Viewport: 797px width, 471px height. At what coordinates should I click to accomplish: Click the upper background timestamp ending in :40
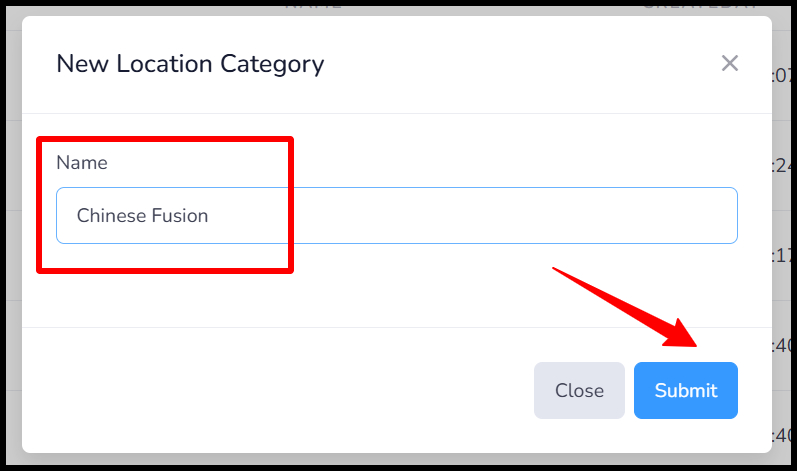782,346
